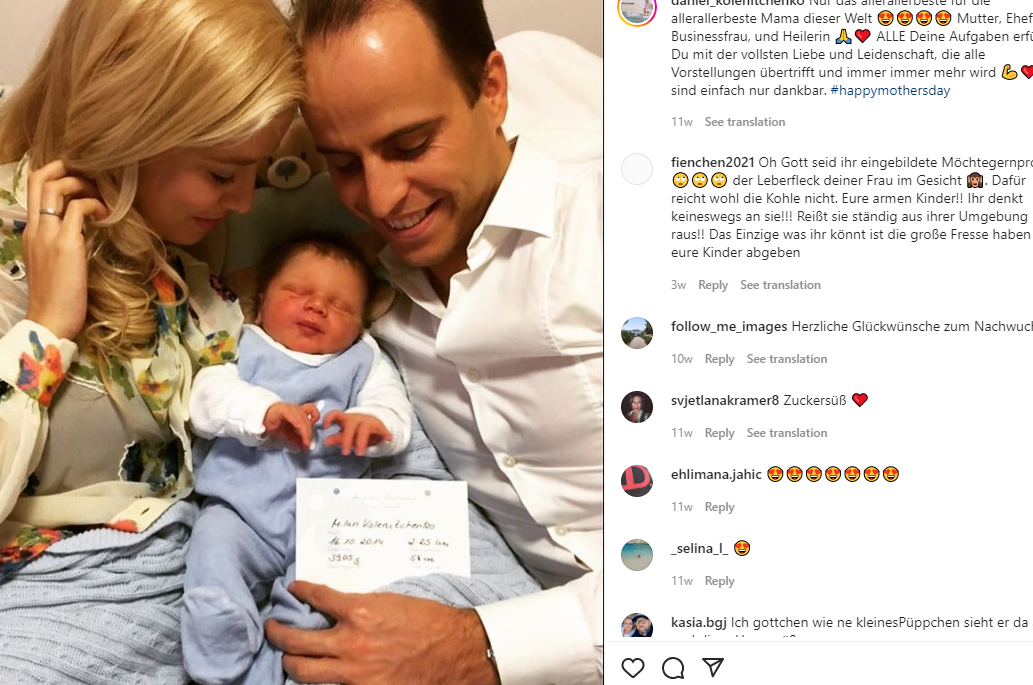Reply to fienchen2021's comment
Image resolution: width=1033 pixels, height=685 pixels.
713,285
